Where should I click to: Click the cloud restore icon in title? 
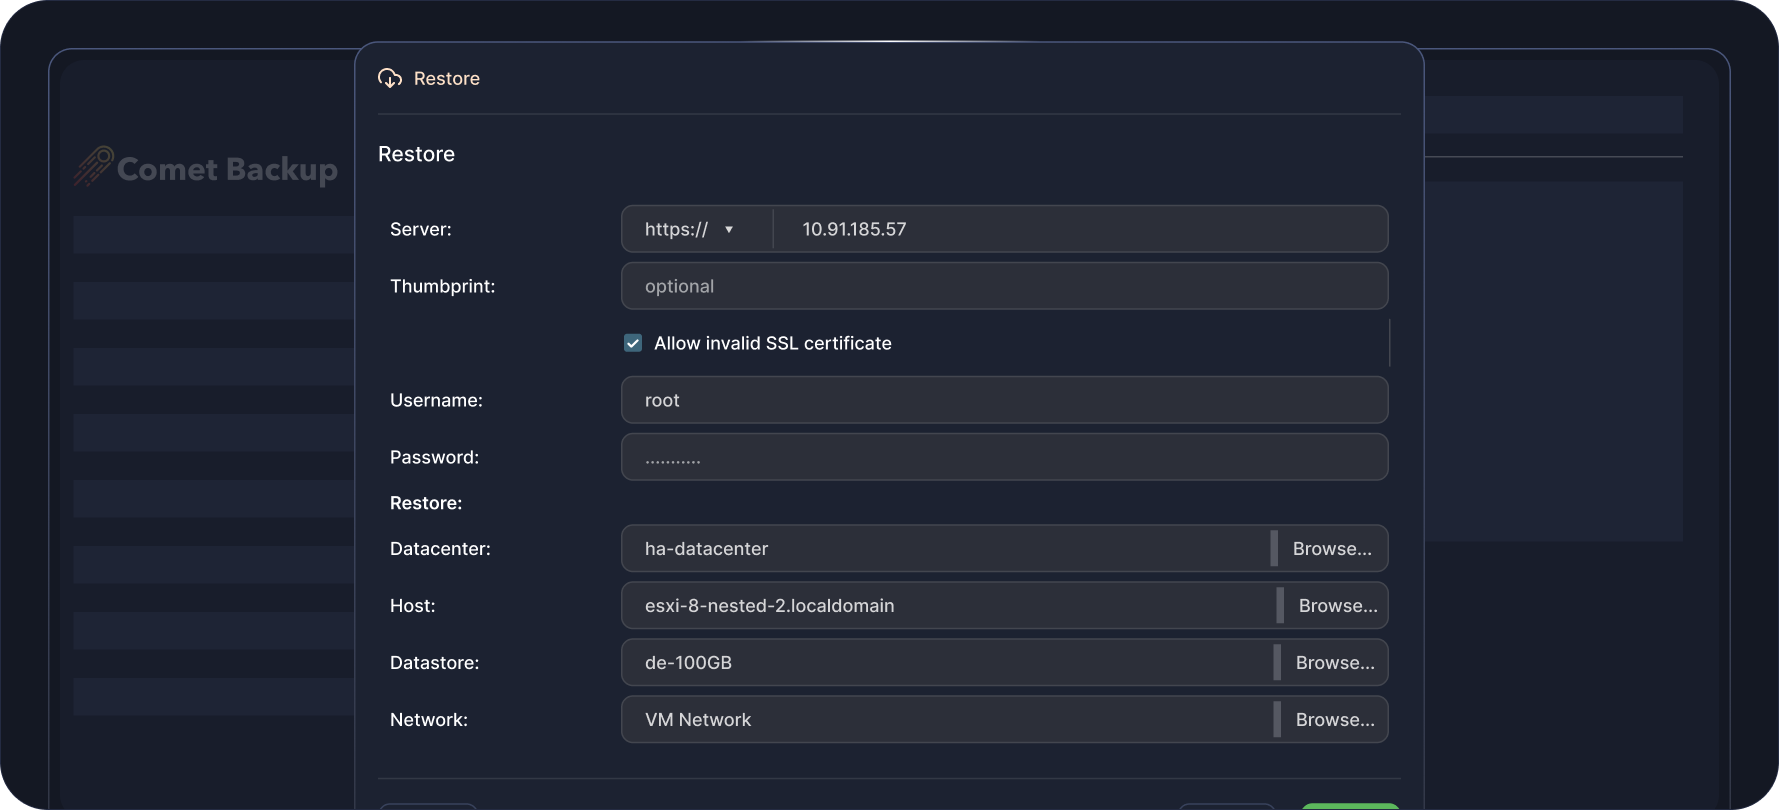(x=390, y=78)
